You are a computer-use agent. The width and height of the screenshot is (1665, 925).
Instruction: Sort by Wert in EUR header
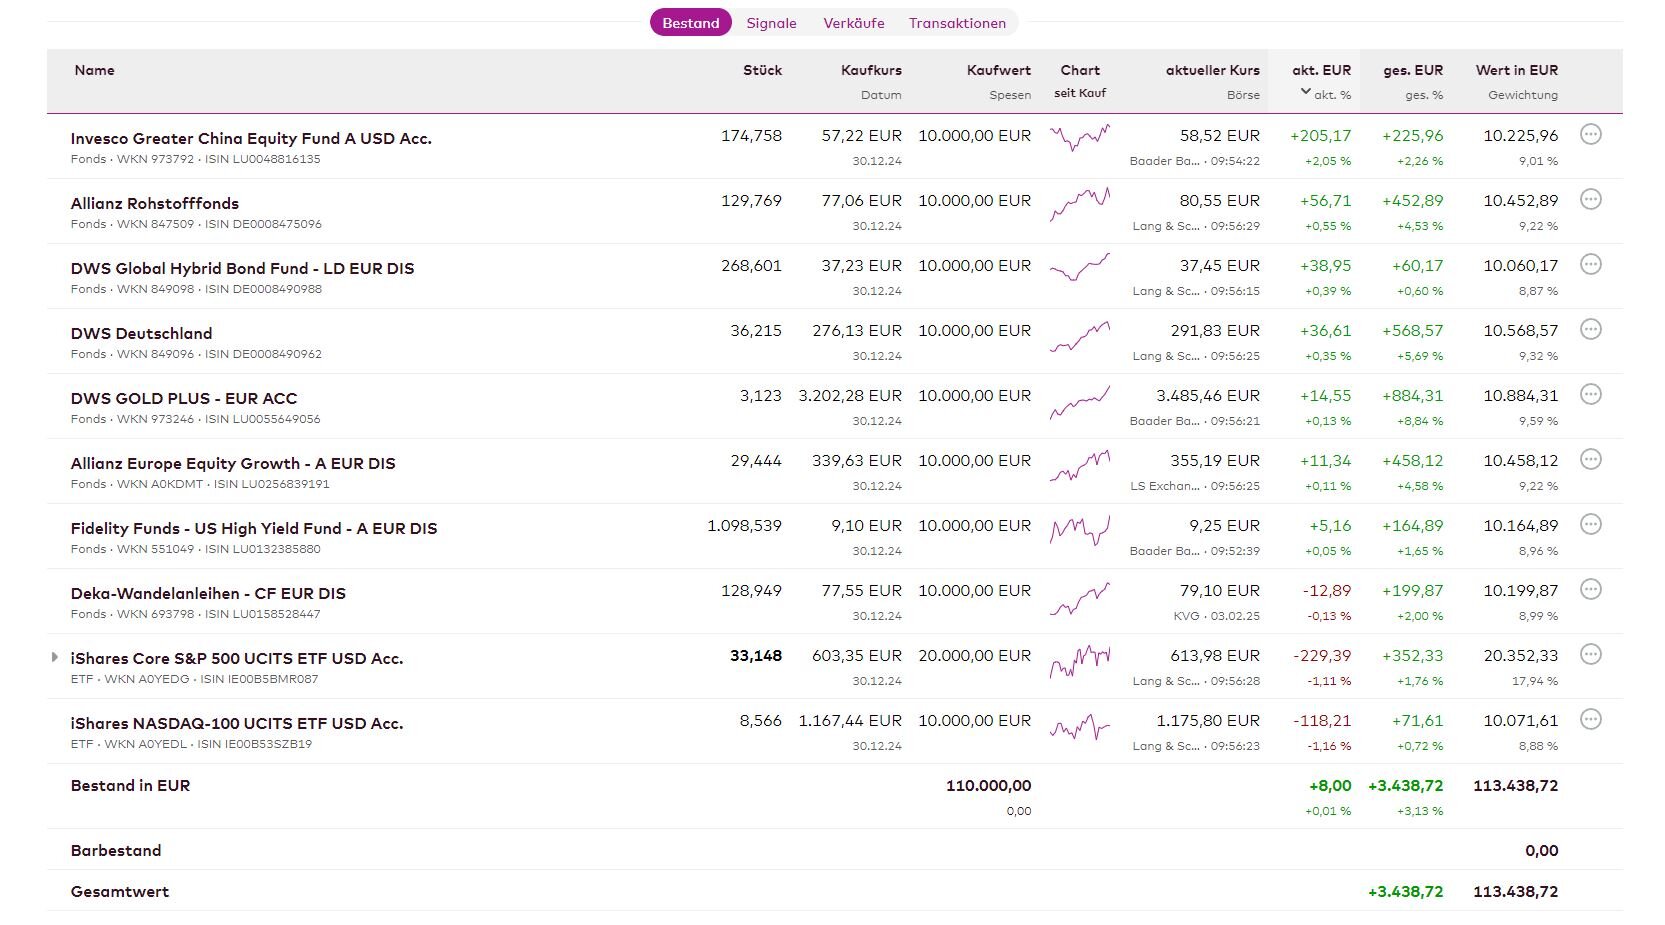click(1516, 70)
